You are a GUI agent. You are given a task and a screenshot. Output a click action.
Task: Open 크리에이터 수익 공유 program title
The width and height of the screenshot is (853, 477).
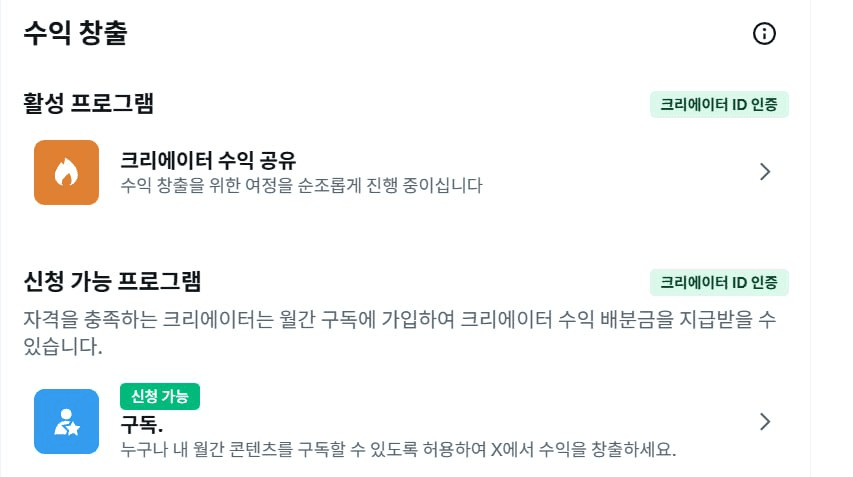tap(208, 160)
